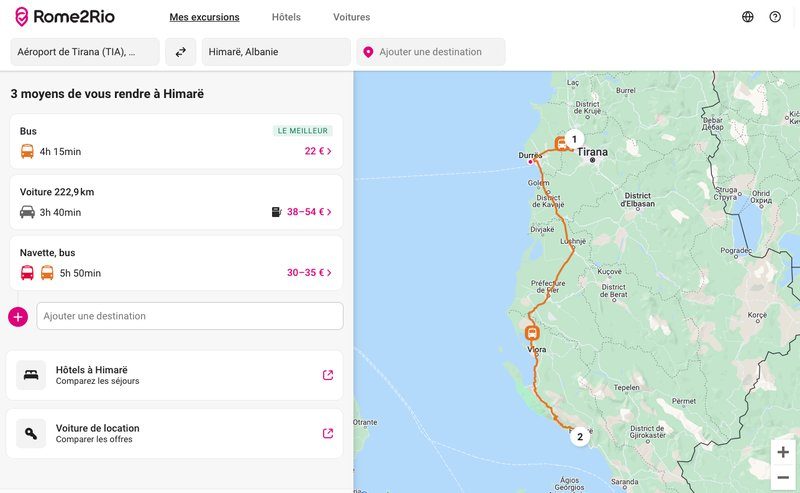Click the Otrante label on map
Image resolution: width=800 pixels, height=493 pixels.
(365, 422)
